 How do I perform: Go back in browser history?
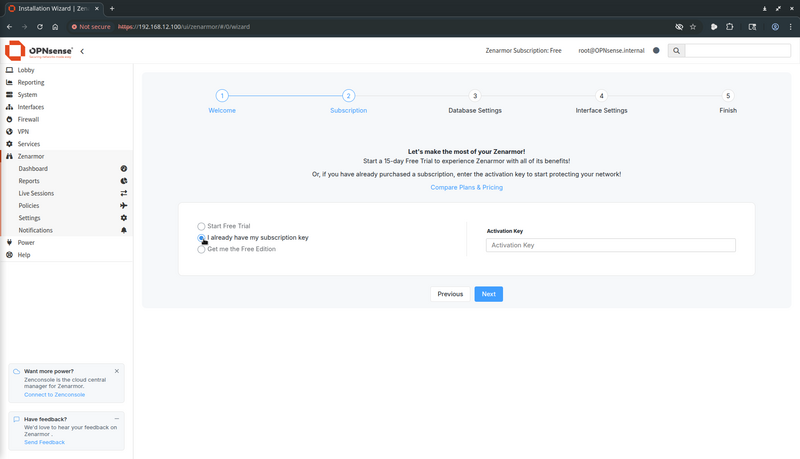click(x=9, y=27)
